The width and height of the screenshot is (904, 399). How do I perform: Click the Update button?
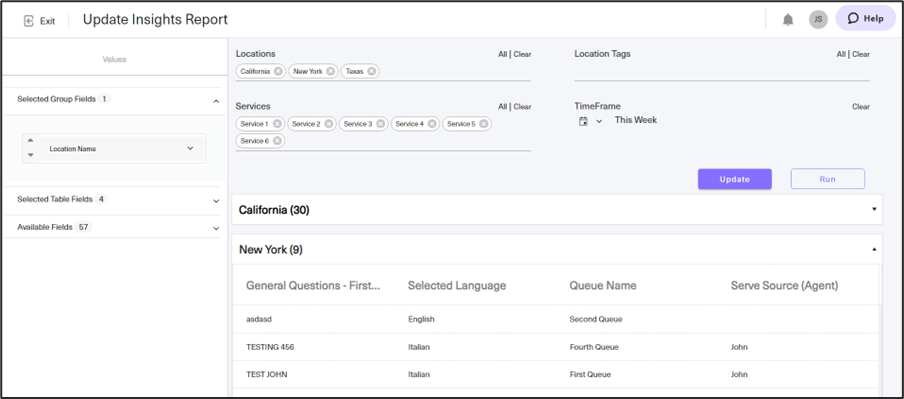(x=734, y=179)
